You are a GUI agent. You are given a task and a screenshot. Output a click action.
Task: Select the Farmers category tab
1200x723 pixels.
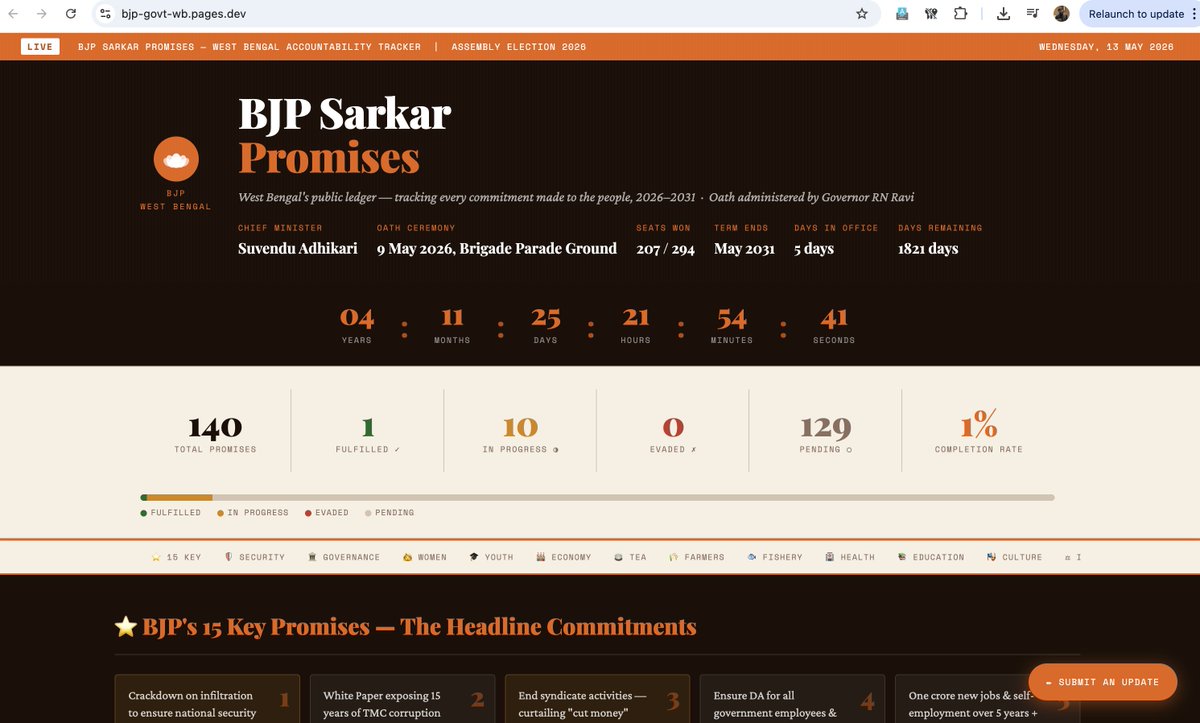pyautogui.click(x=696, y=557)
